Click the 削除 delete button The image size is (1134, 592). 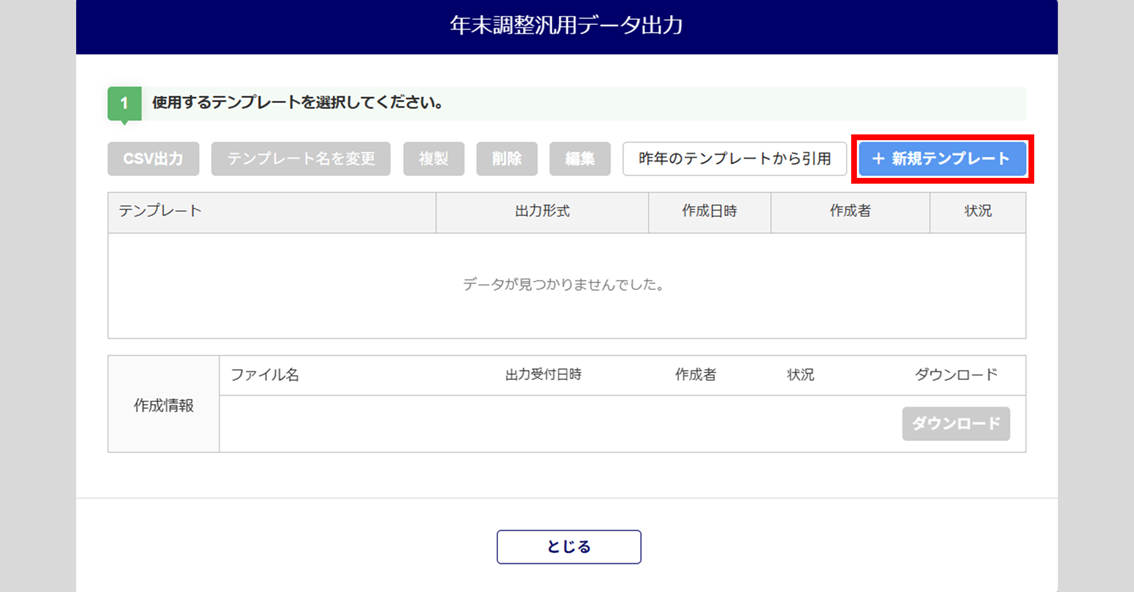pos(507,159)
